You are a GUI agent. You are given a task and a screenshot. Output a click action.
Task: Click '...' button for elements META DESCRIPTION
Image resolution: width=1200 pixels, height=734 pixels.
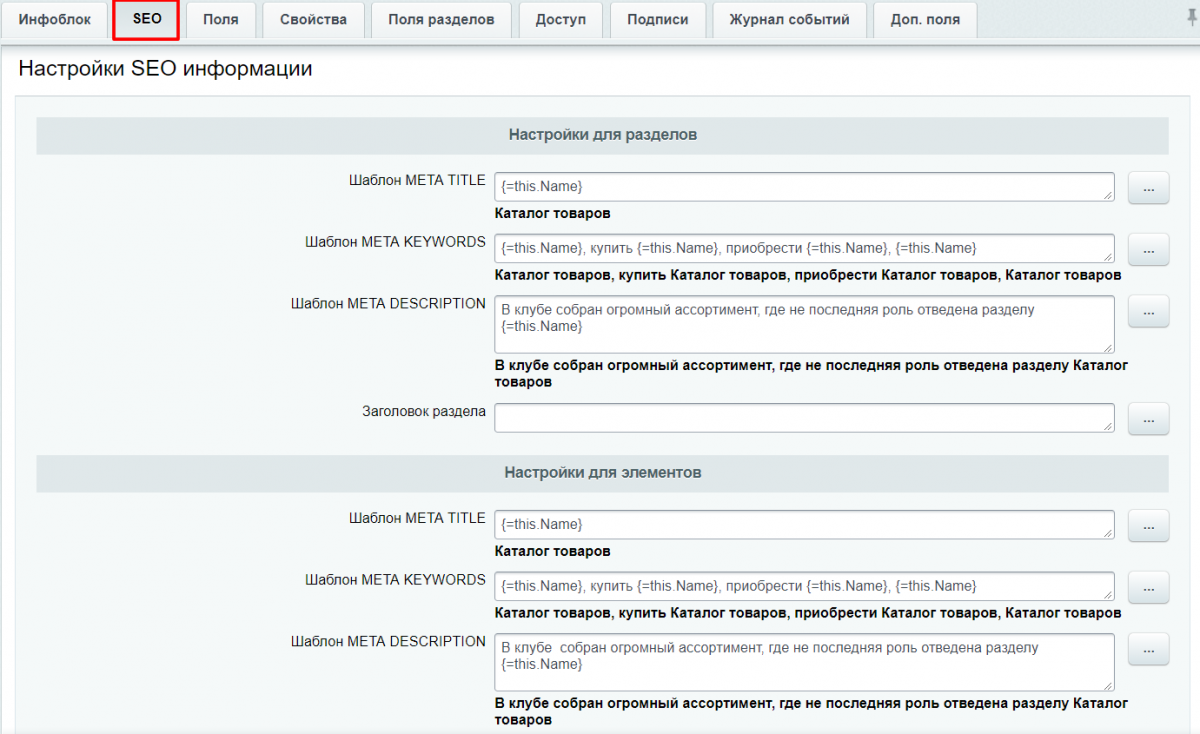tap(1148, 649)
